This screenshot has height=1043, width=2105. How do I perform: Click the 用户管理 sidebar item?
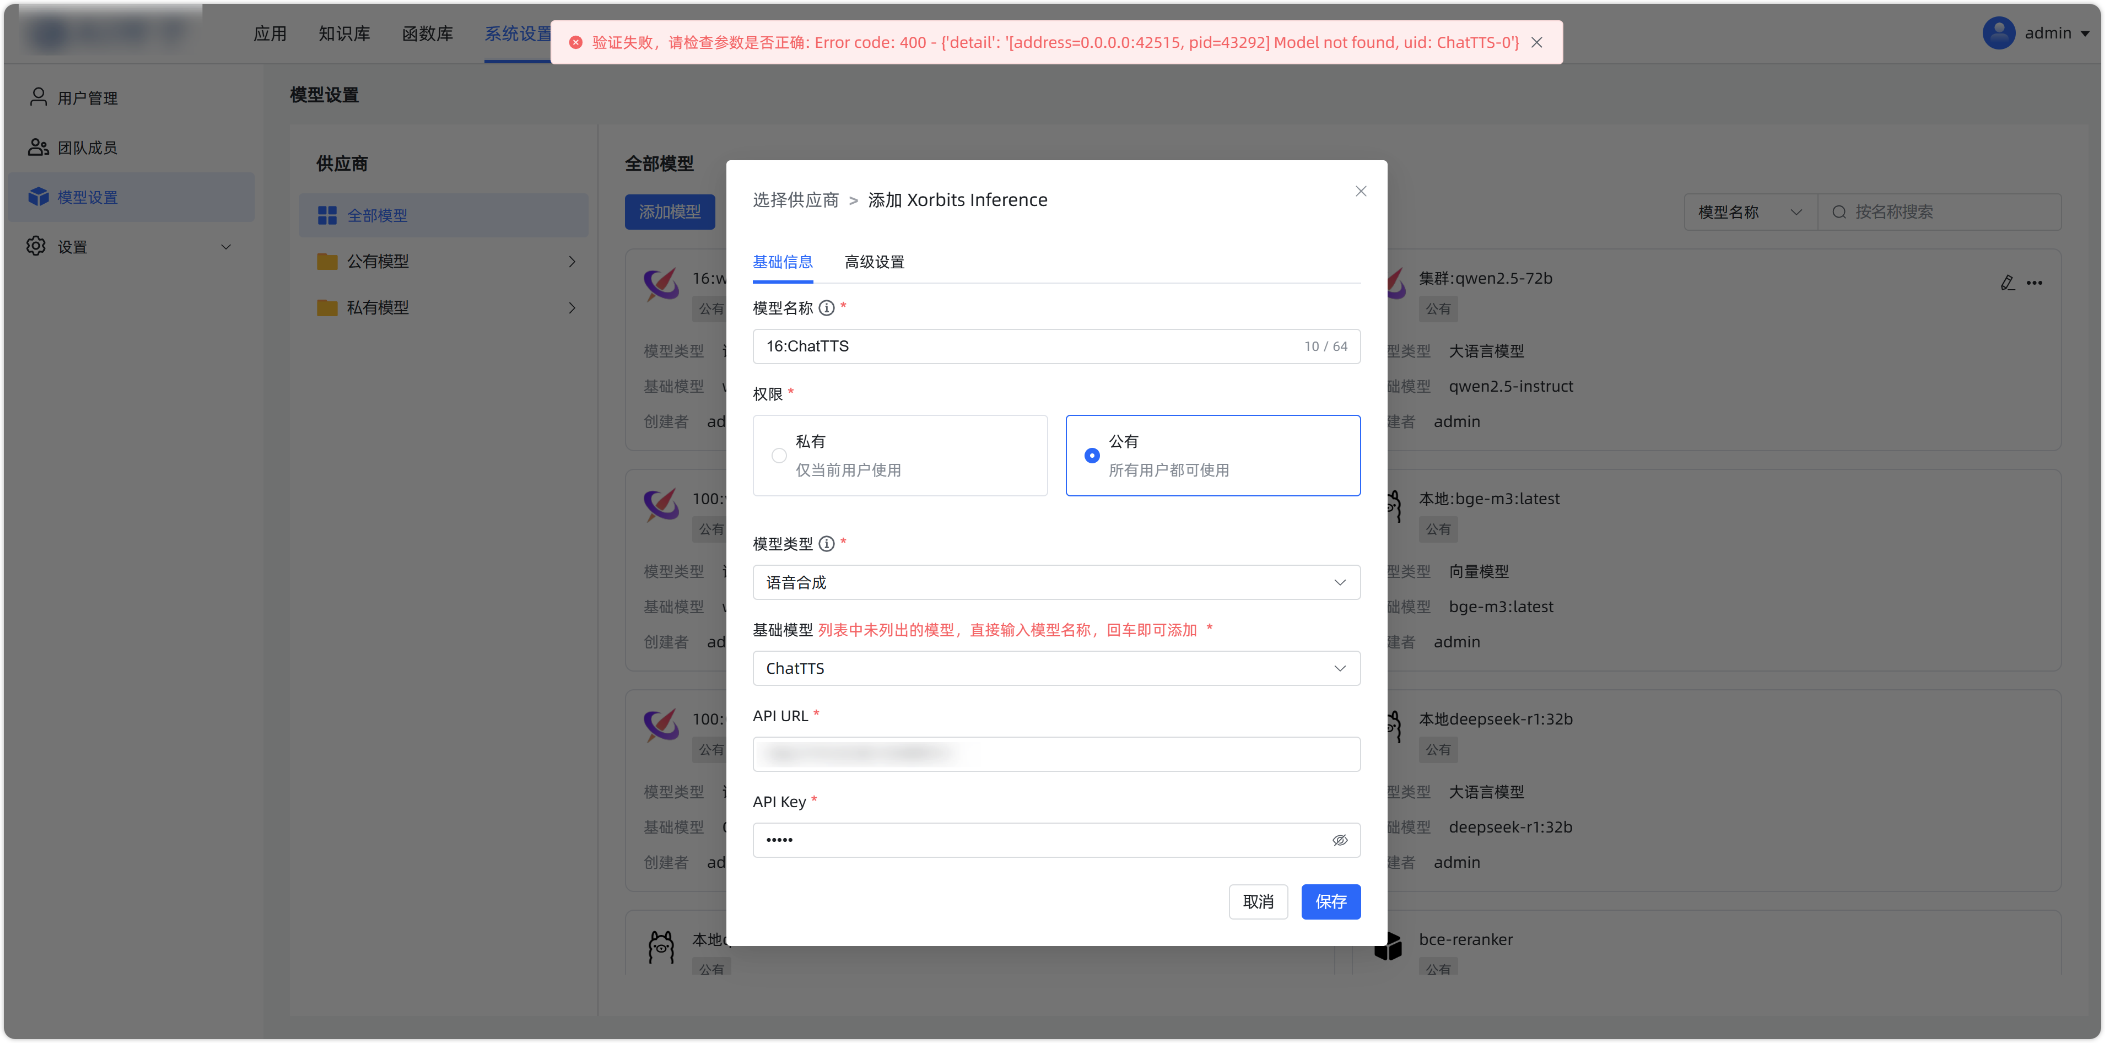[x=88, y=98]
